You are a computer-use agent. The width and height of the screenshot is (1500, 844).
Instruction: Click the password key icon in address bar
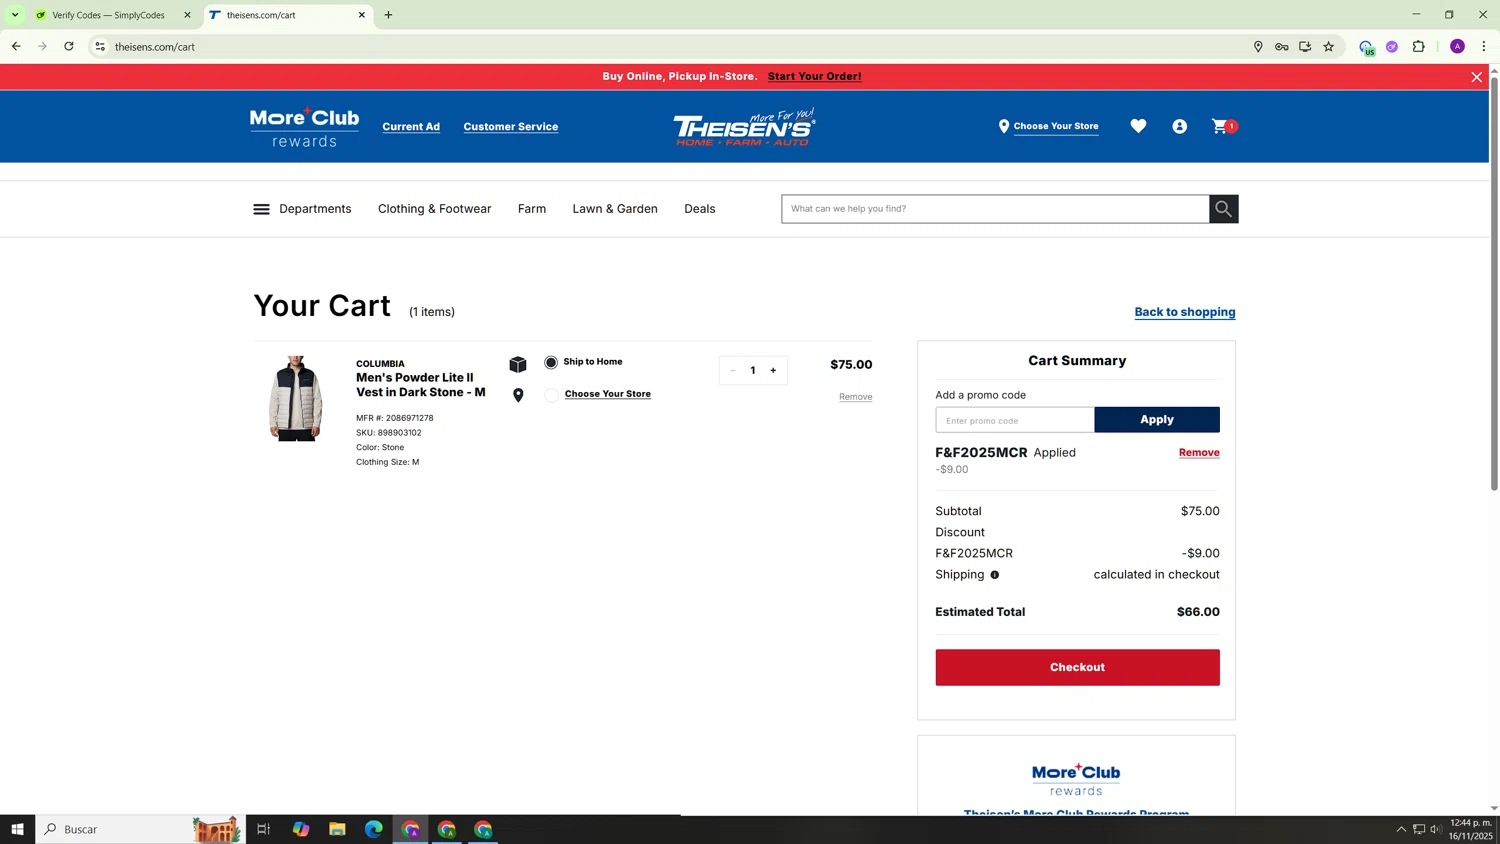click(x=1282, y=47)
